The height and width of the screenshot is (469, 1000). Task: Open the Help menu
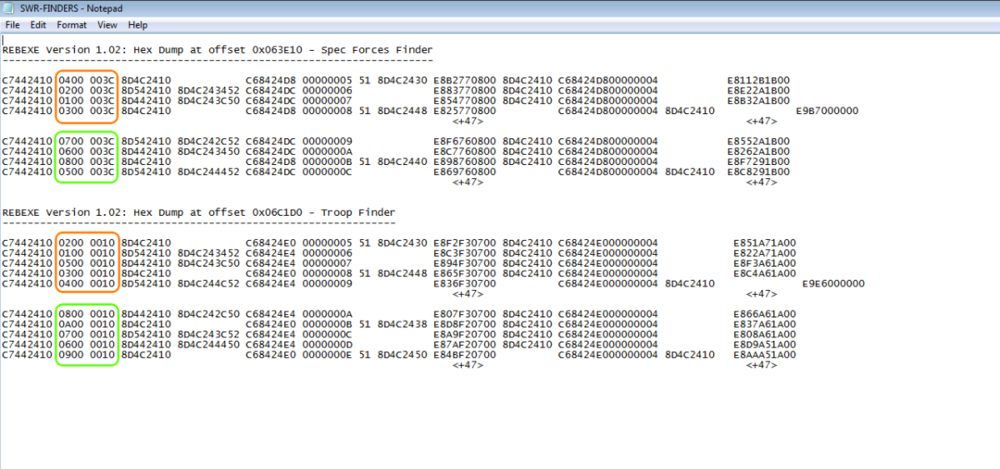click(138, 24)
